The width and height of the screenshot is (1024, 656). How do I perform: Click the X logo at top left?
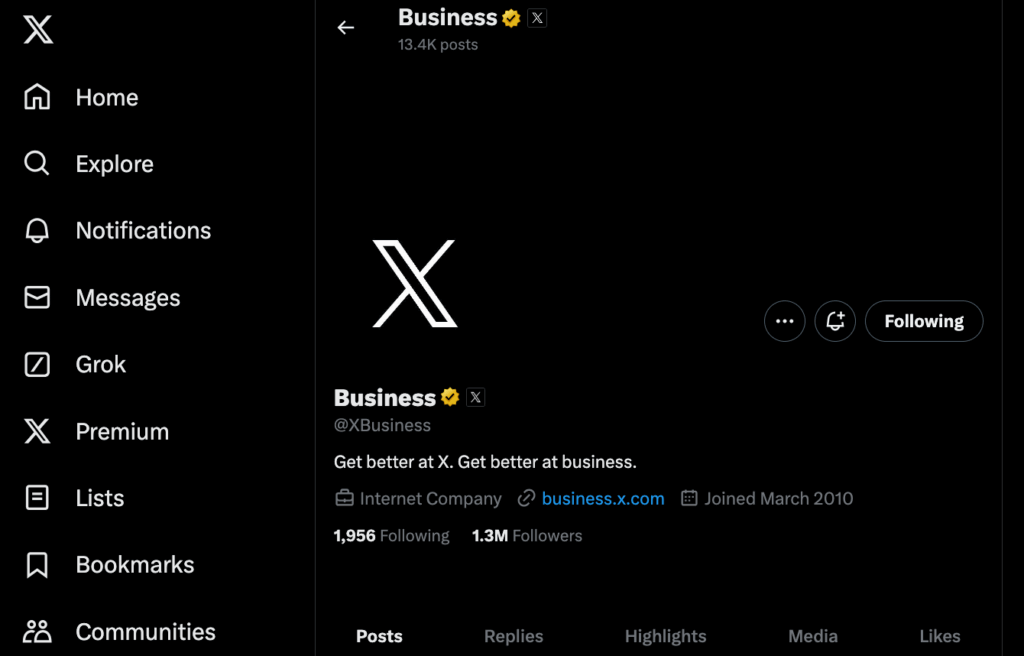pyautogui.click(x=37, y=29)
